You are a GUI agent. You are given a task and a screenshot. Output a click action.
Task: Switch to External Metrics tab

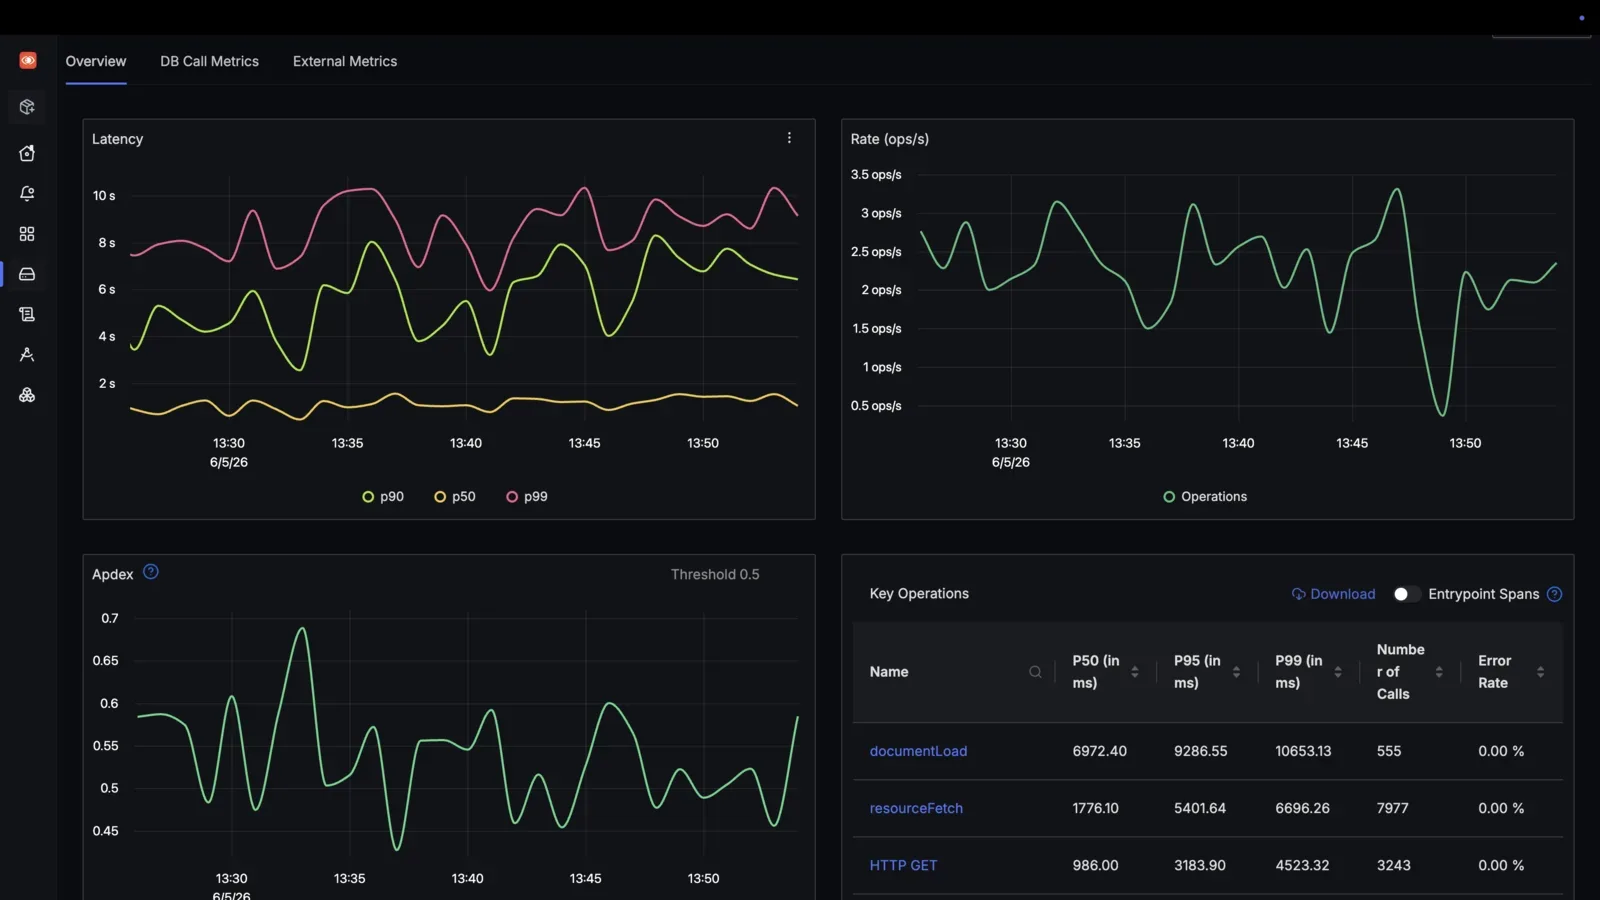click(345, 61)
